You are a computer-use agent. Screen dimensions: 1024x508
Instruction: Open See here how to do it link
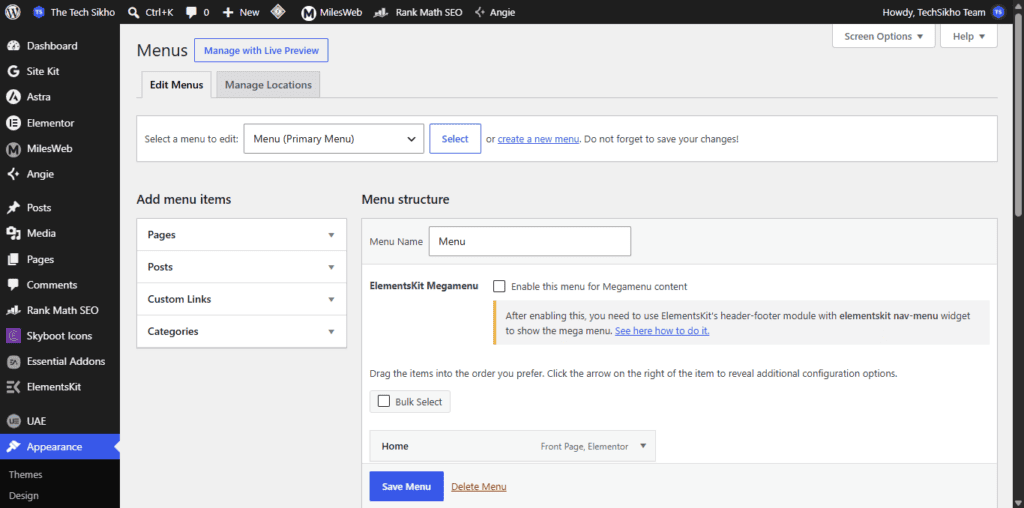click(x=662, y=330)
